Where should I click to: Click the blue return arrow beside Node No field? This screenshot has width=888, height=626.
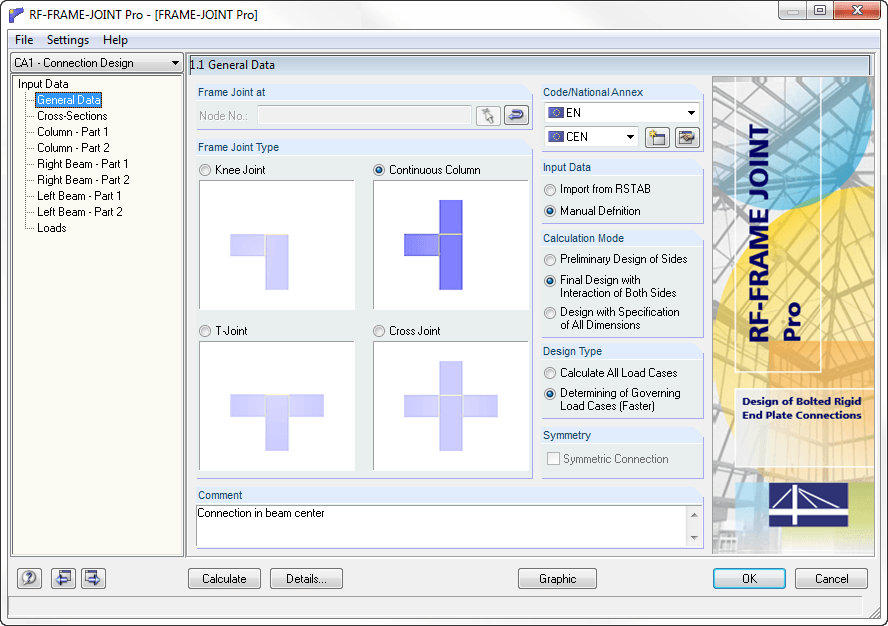coord(516,115)
